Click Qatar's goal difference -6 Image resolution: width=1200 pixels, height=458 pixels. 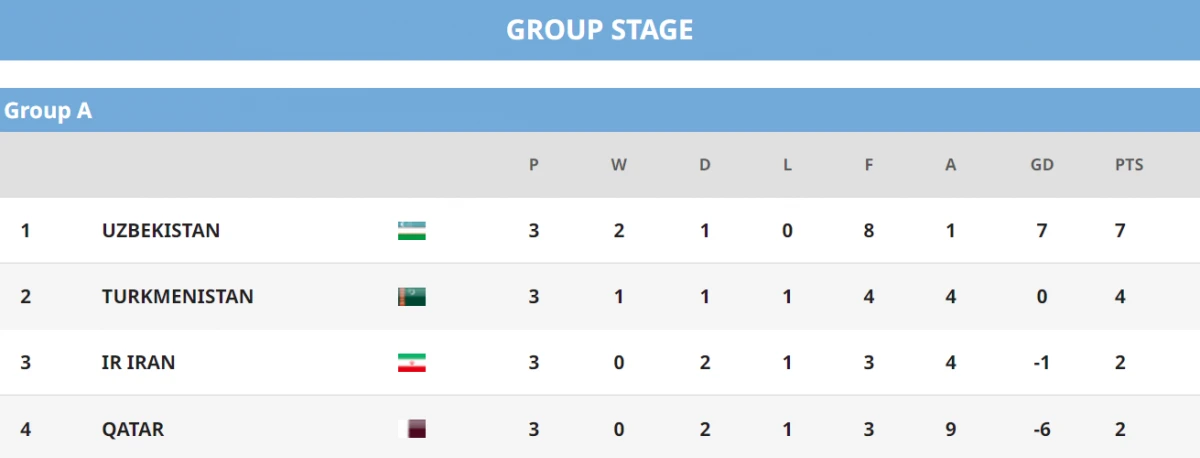click(1042, 429)
